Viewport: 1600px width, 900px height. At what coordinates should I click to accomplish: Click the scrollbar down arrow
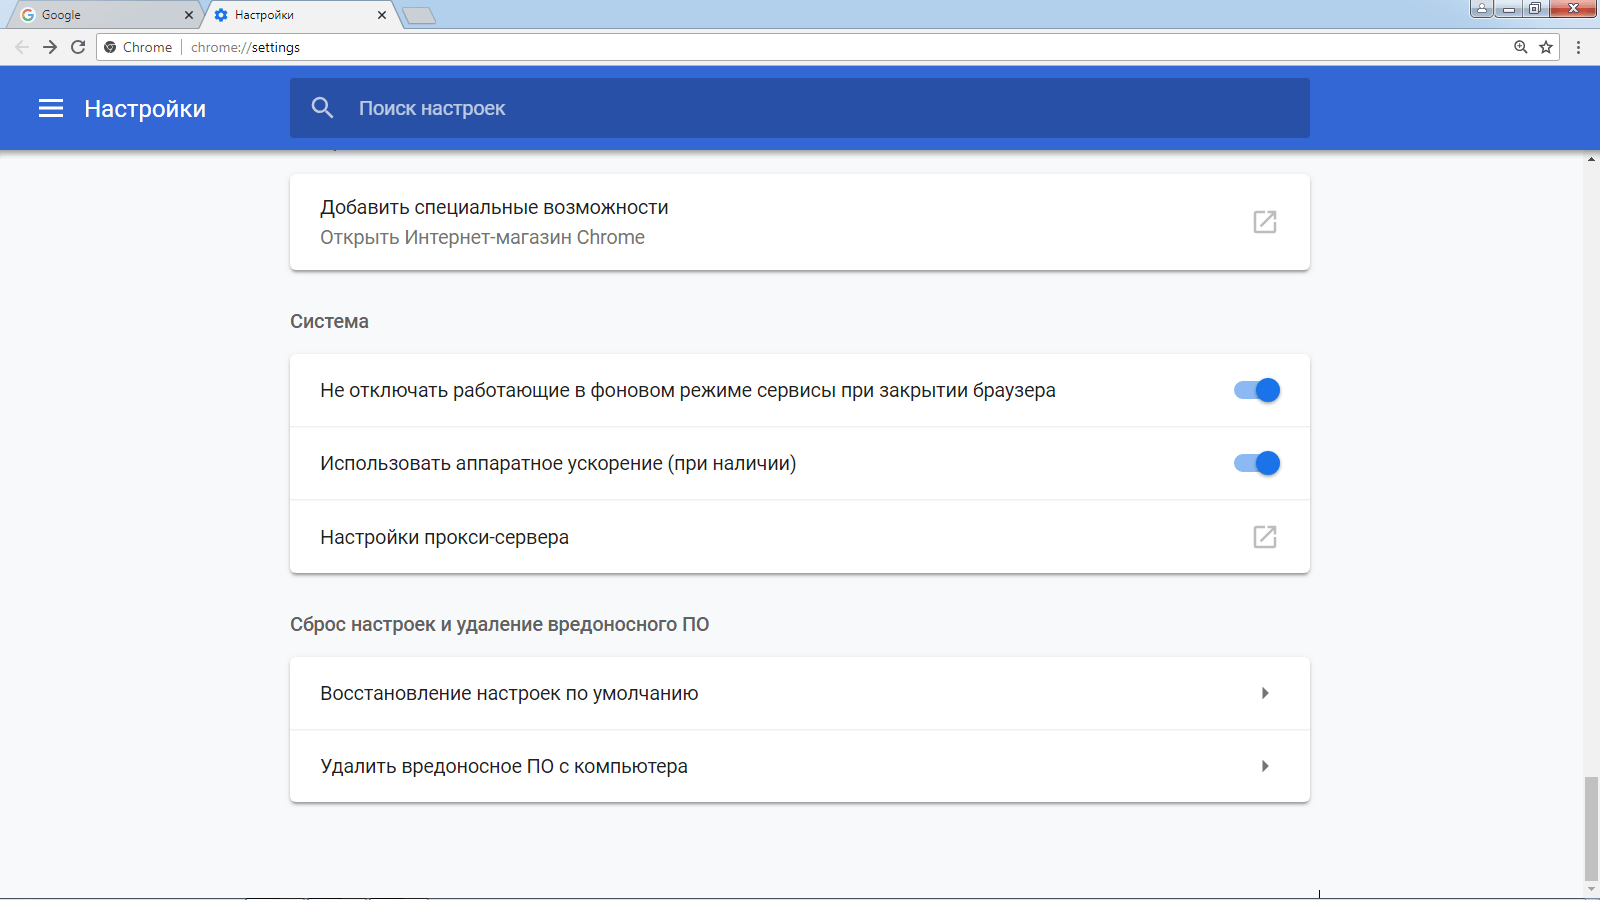click(1591, 889)
